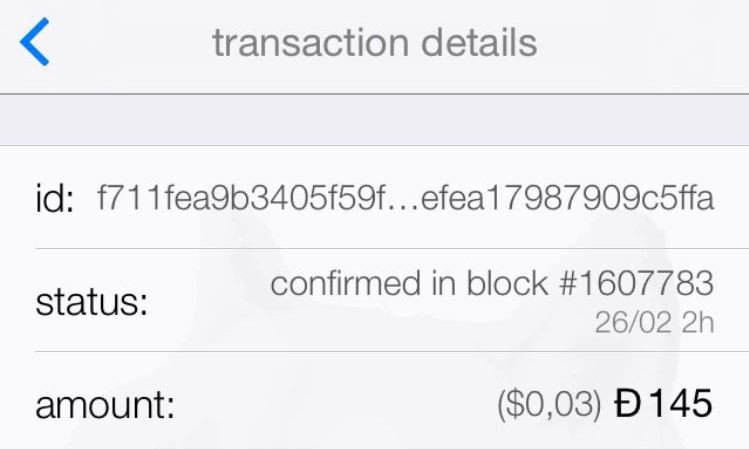Click the "amount:" row label

pos(105,405)
